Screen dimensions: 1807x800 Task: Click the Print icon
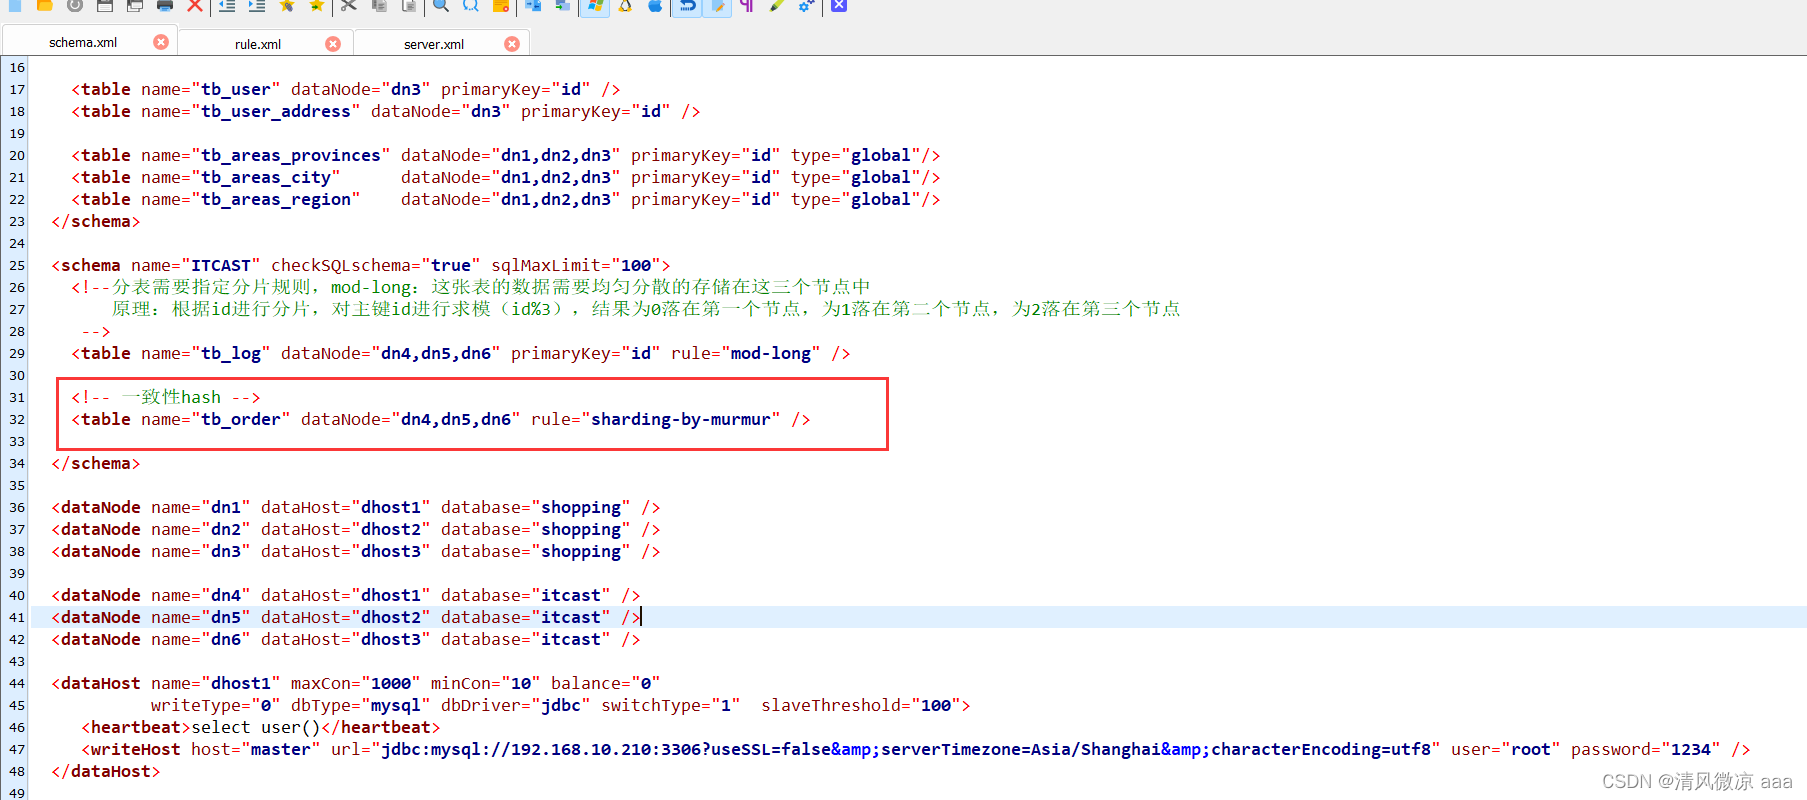(x=165, y=5)
